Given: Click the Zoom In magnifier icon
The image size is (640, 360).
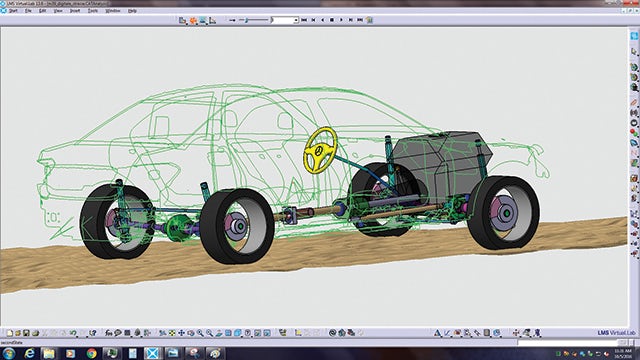Looking at the screenshot, I should click(200, 333).
